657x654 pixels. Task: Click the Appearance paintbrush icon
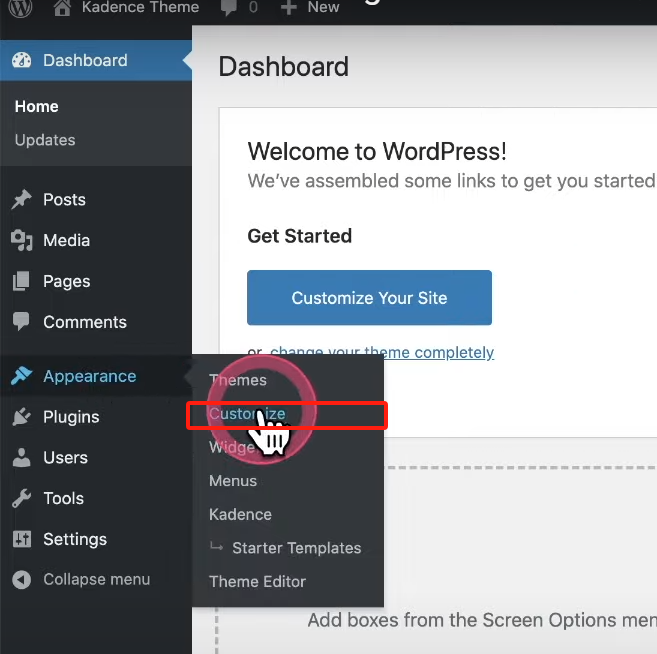coord(22,375)
